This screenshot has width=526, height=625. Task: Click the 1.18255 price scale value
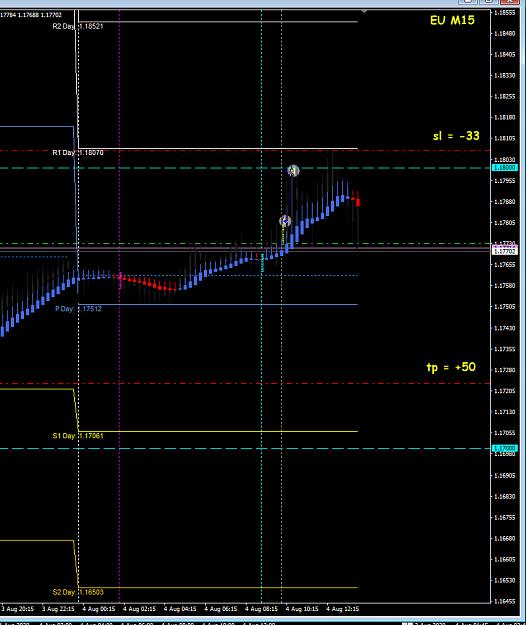click(504, 96)
